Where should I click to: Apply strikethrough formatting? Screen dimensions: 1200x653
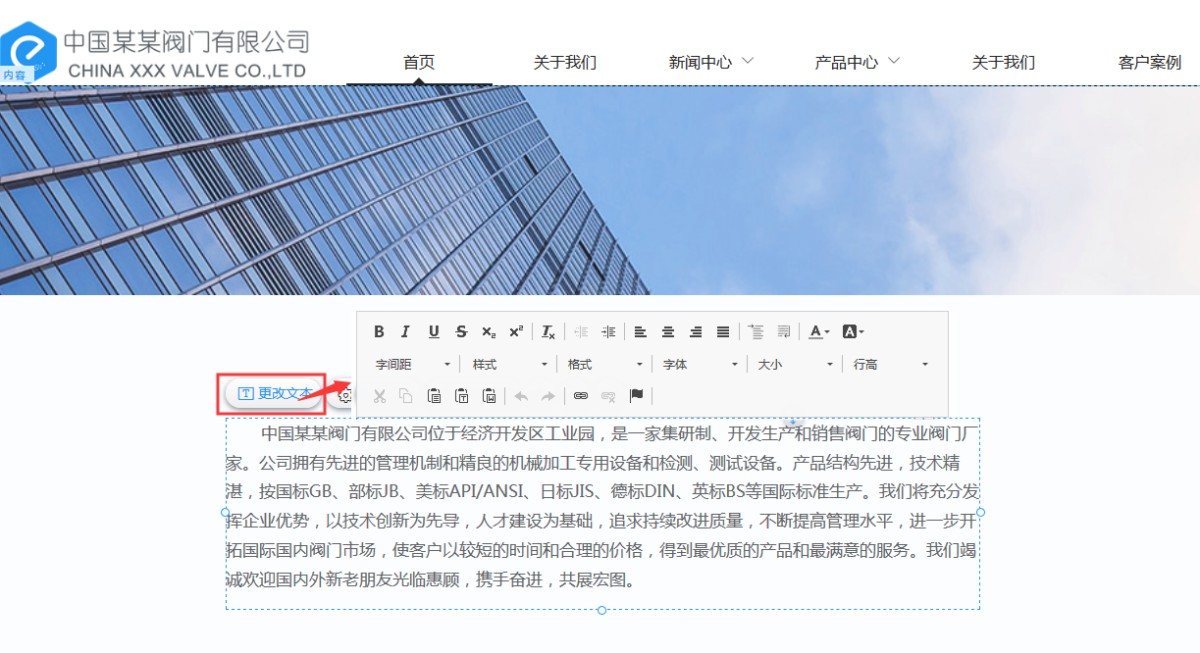point(461,332)
